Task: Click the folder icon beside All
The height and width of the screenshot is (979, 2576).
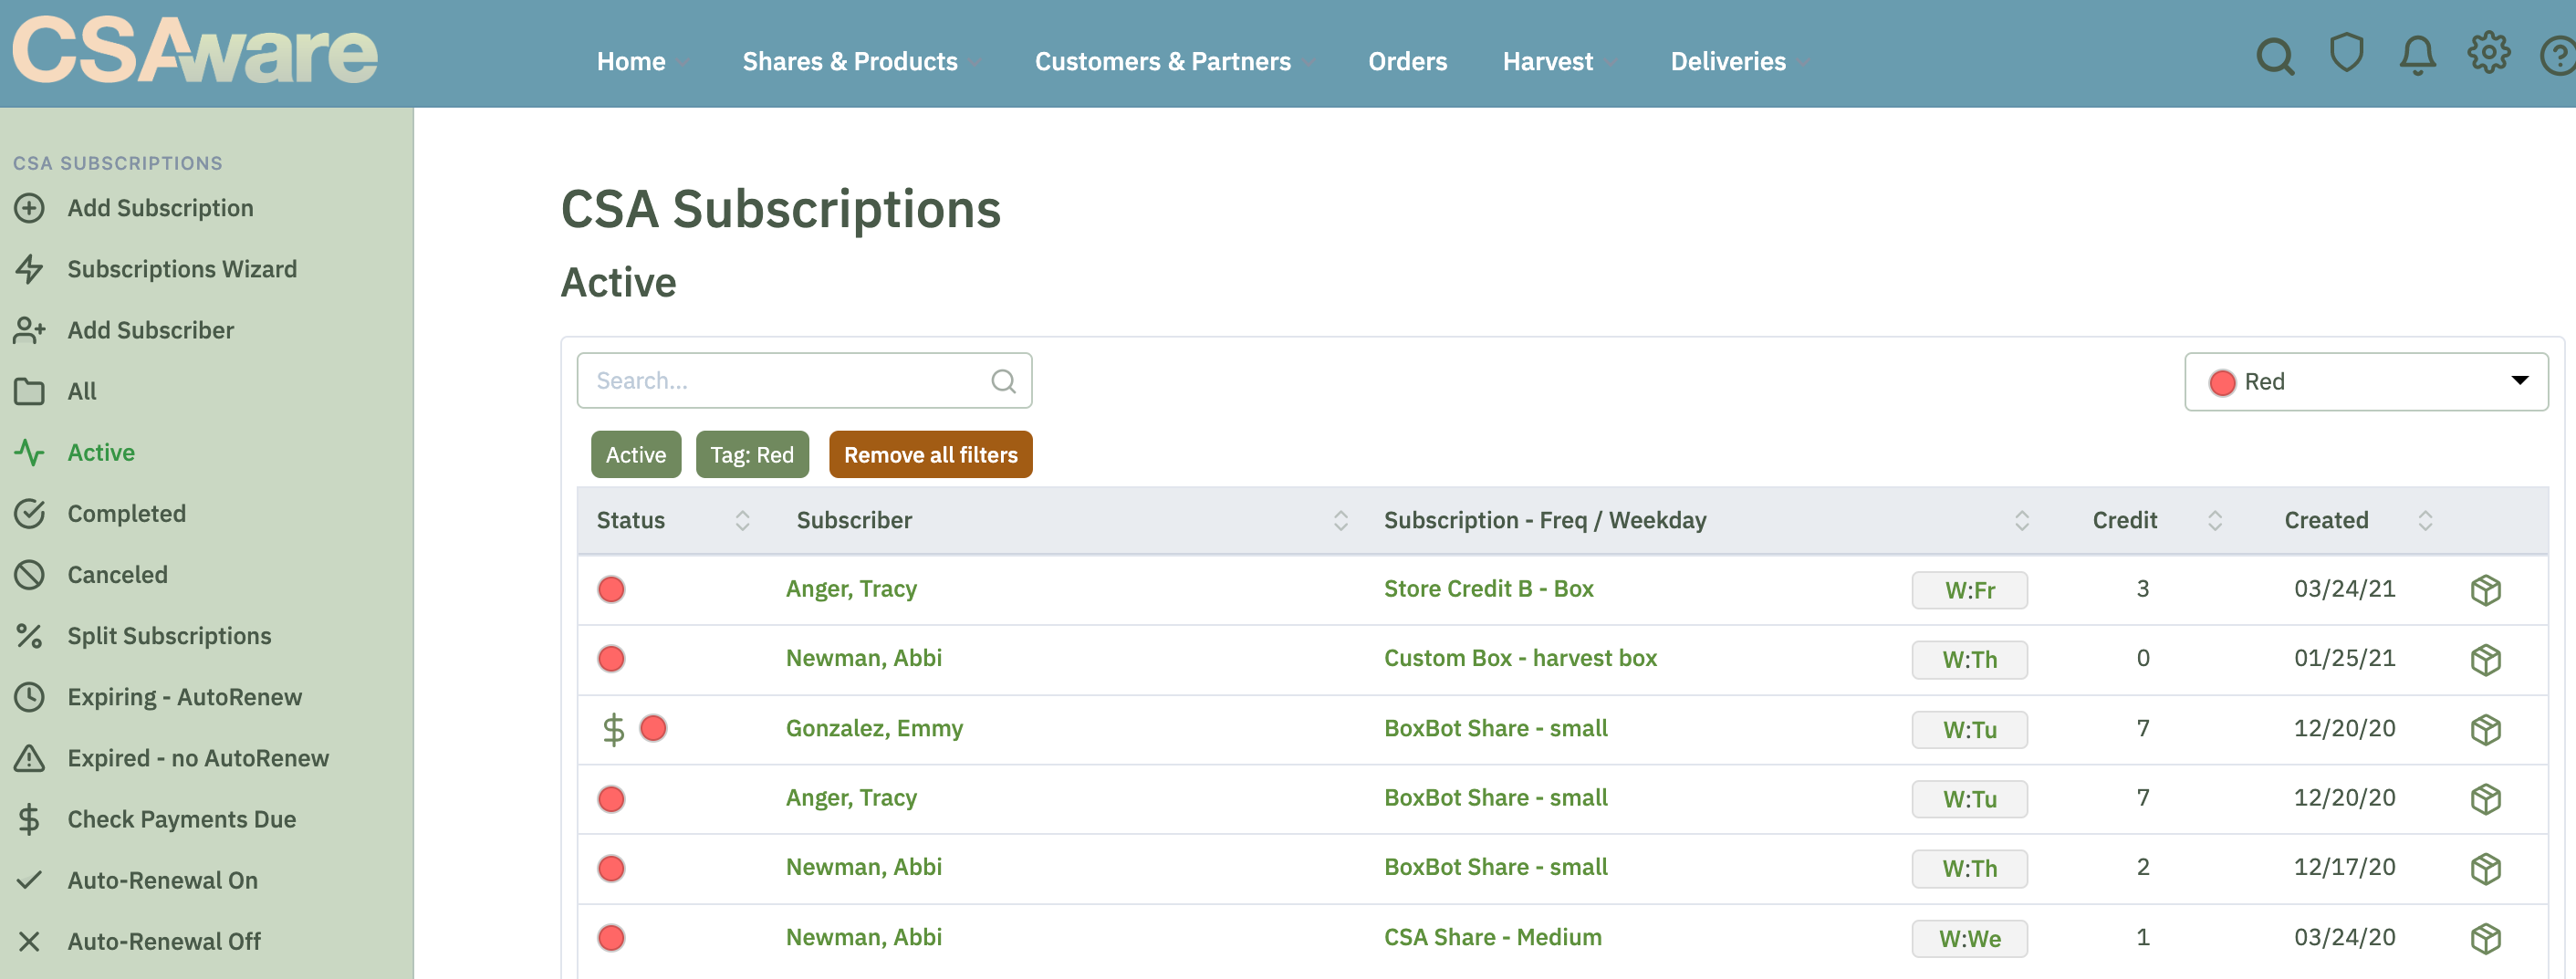Action: pyautogui.click(x=29, y=391)
